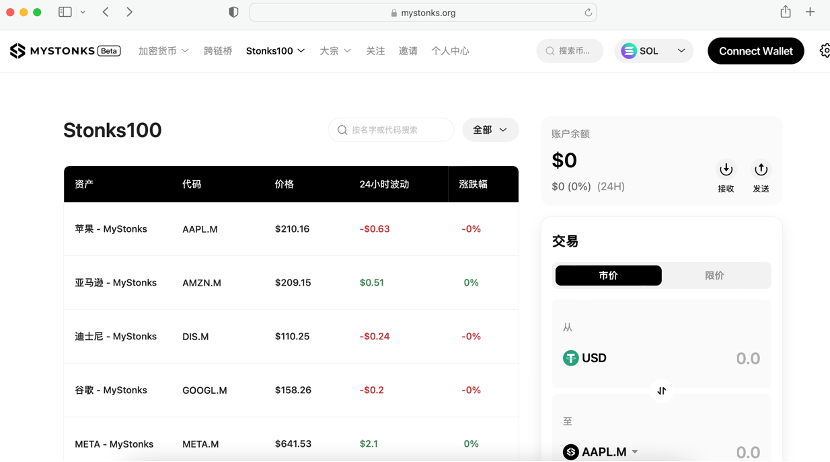Open the 关注 menu item
Screen dimensions: 830x462
point(375,51)
